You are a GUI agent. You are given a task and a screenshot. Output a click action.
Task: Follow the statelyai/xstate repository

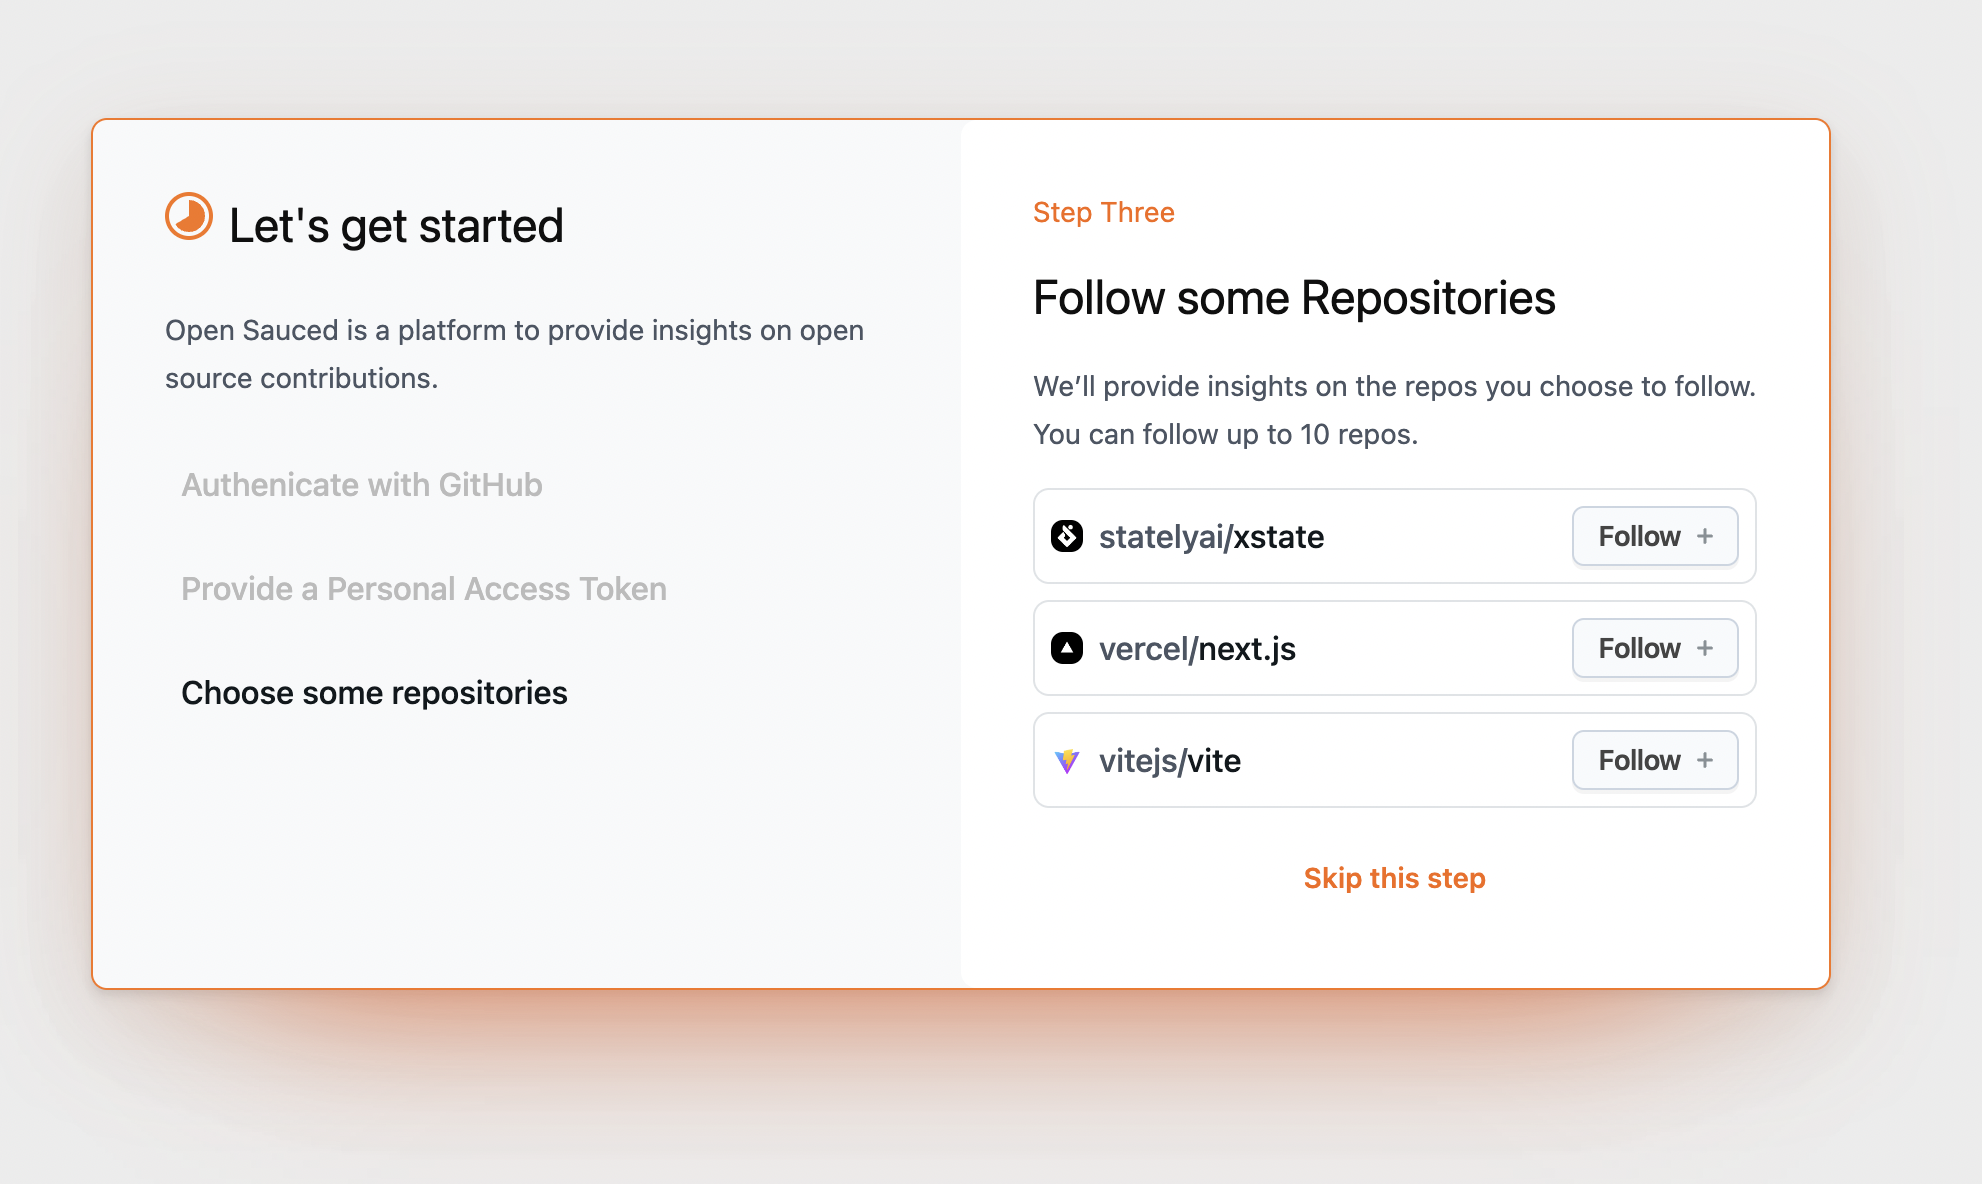pos(1654,536)
